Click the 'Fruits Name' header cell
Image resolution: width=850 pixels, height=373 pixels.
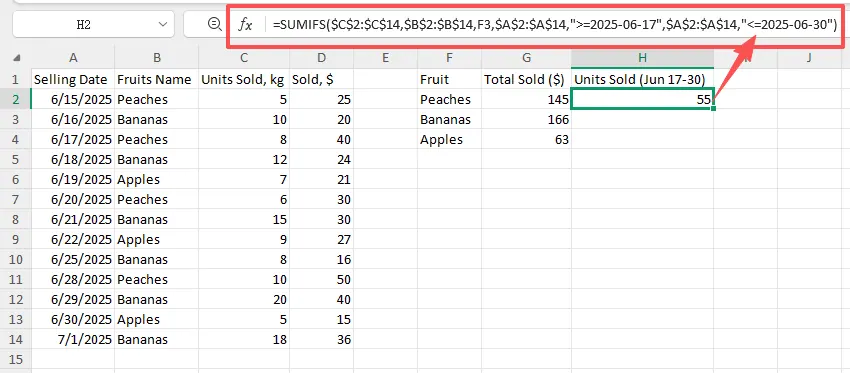point(157,80)
